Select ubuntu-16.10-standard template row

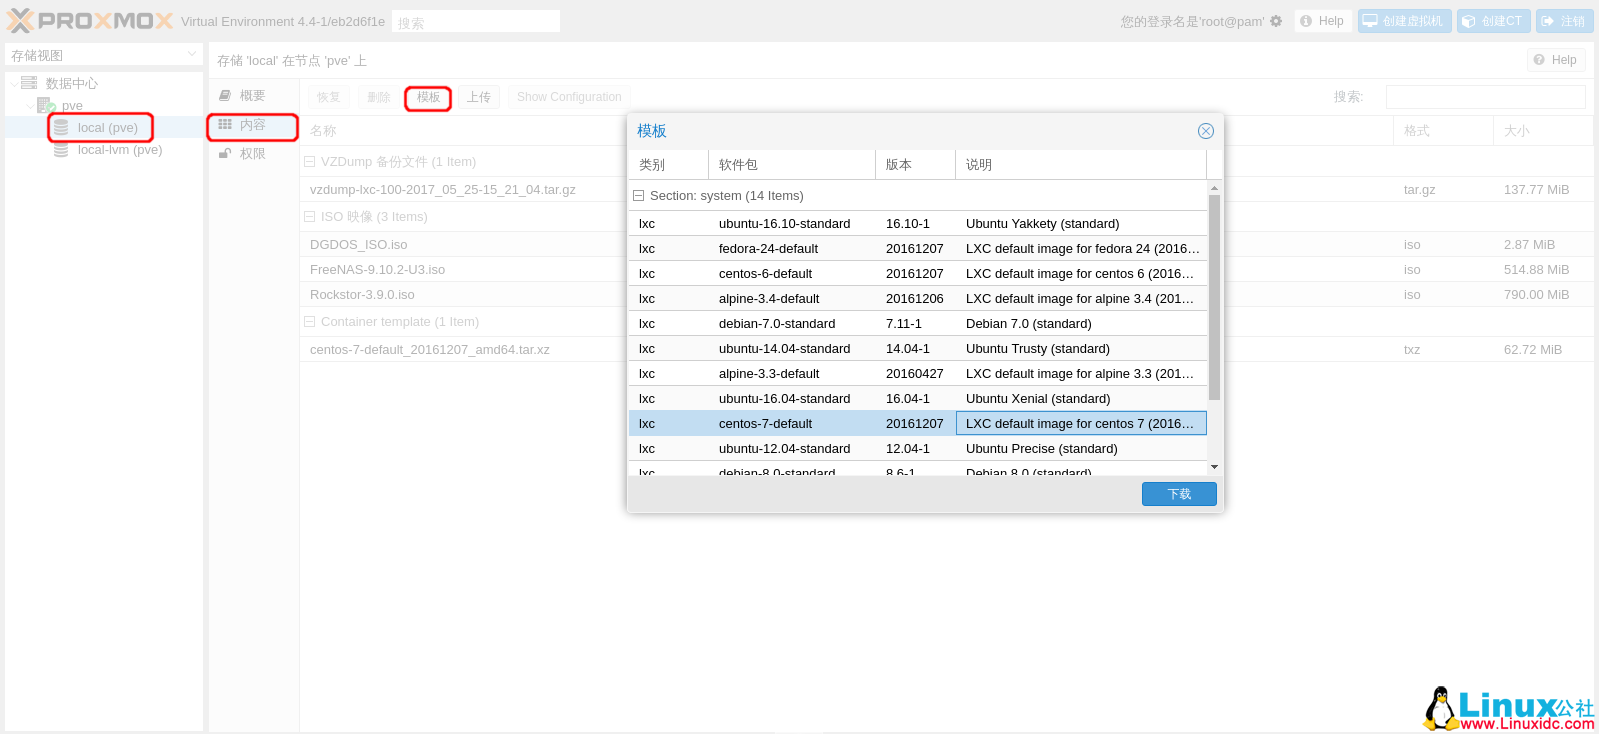[x=918, y=224]
